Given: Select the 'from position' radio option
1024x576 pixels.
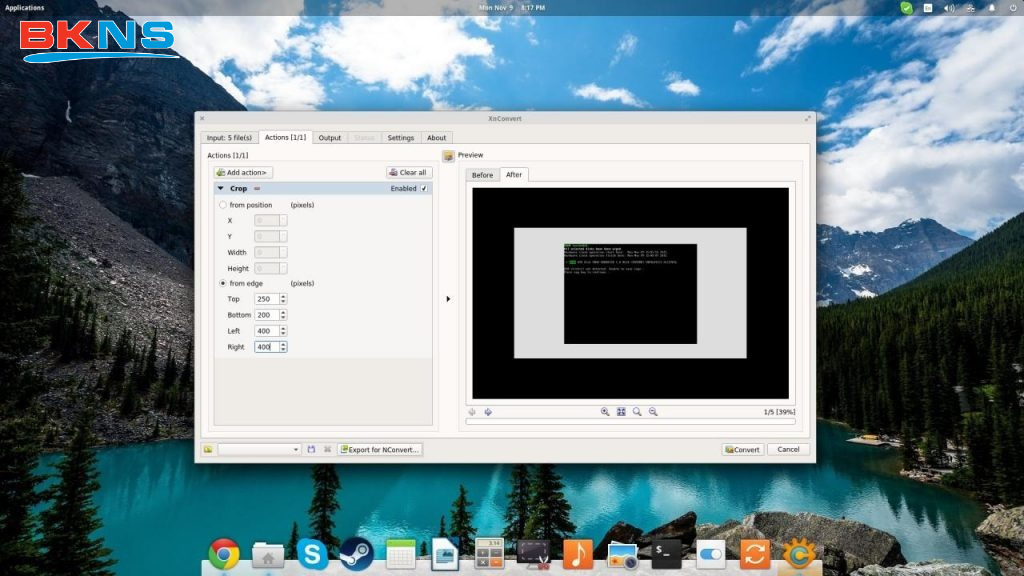Looking at the screenshot, I should click(x=222, y=205).
